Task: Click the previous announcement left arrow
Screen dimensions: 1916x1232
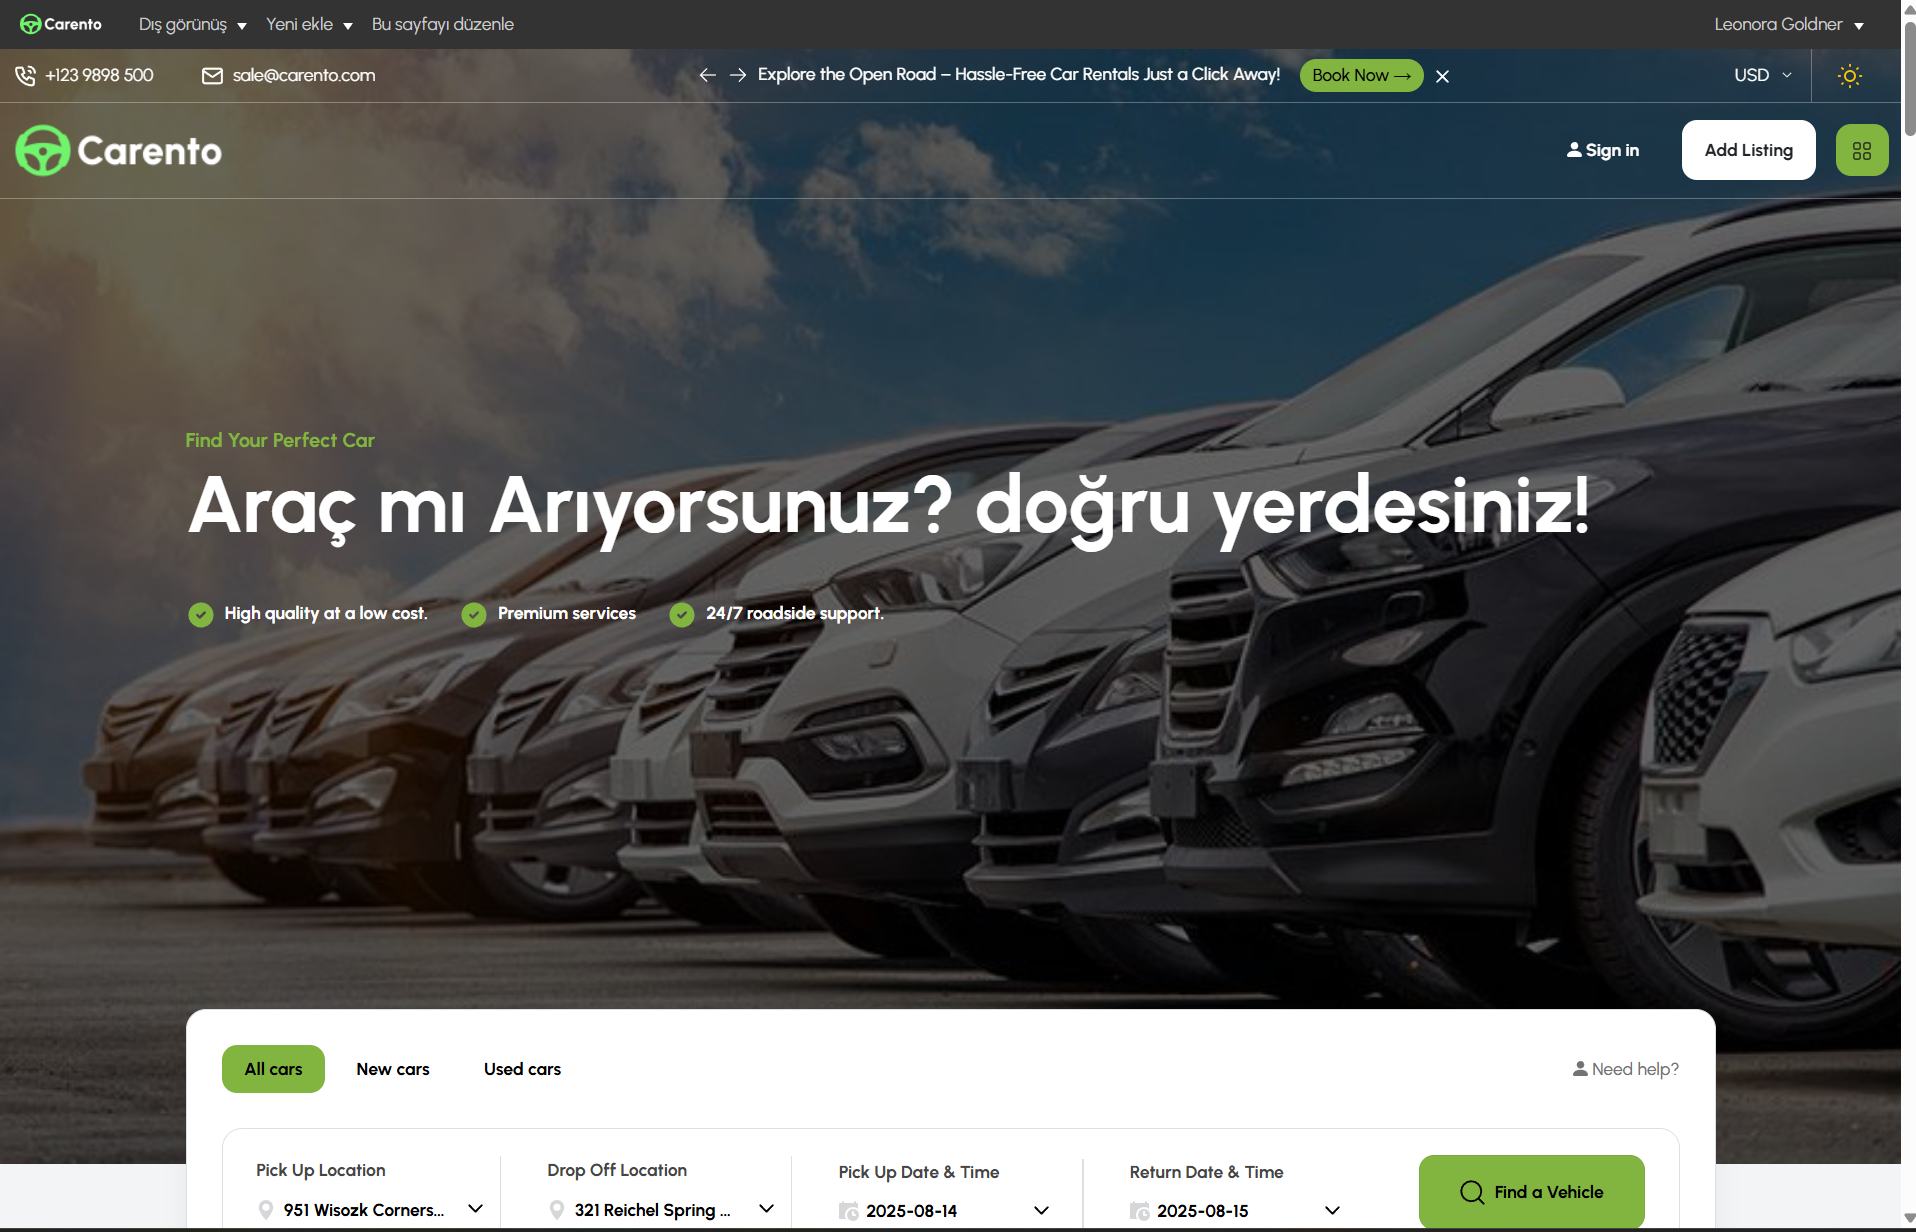Action: 707,75
